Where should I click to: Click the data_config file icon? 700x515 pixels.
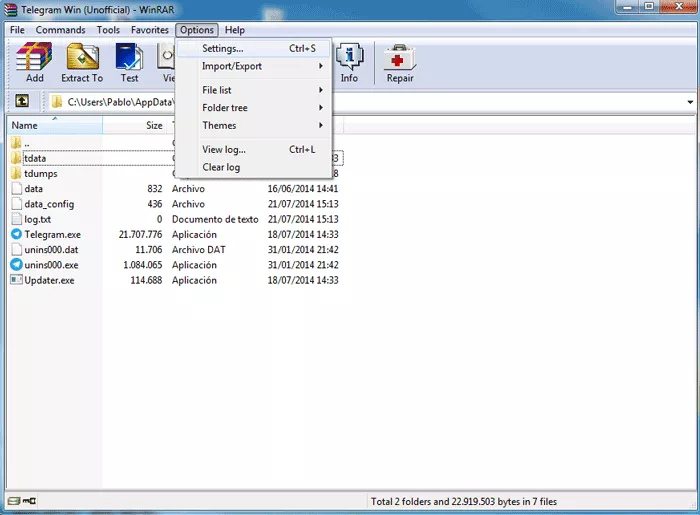[x=16, y=204]
